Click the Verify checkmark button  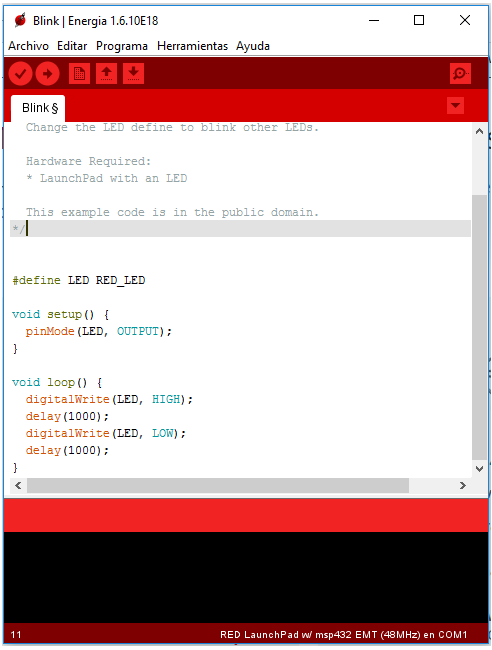click(20, 74)
